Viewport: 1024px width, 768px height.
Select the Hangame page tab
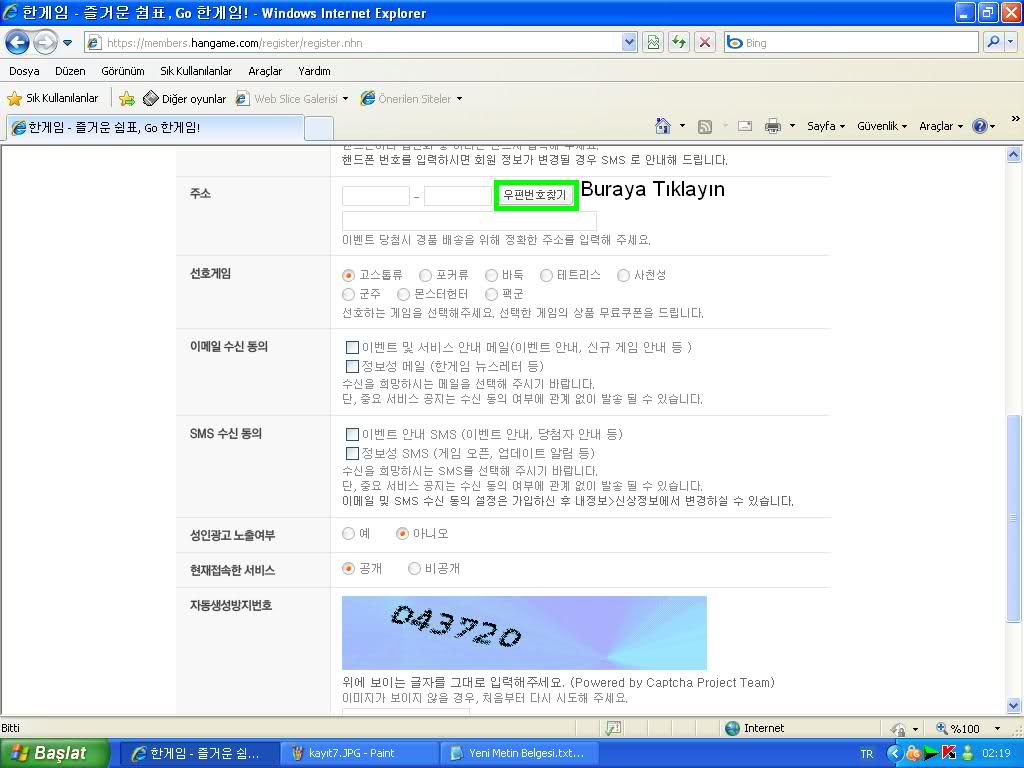coord(155,127)
